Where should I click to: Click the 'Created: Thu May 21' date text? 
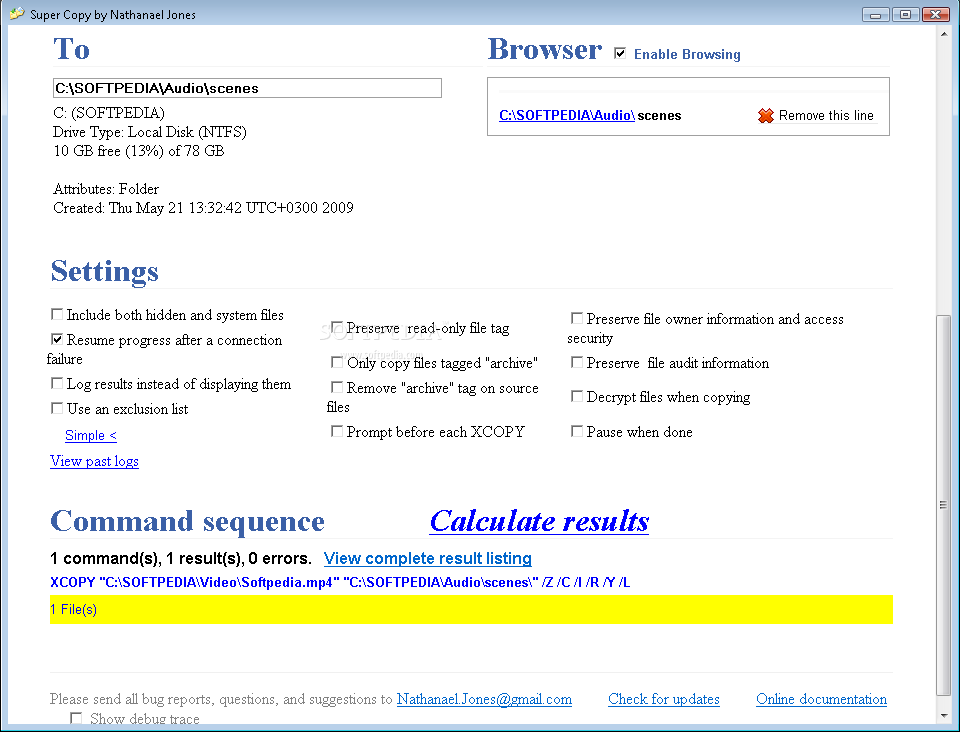point(203,207)
